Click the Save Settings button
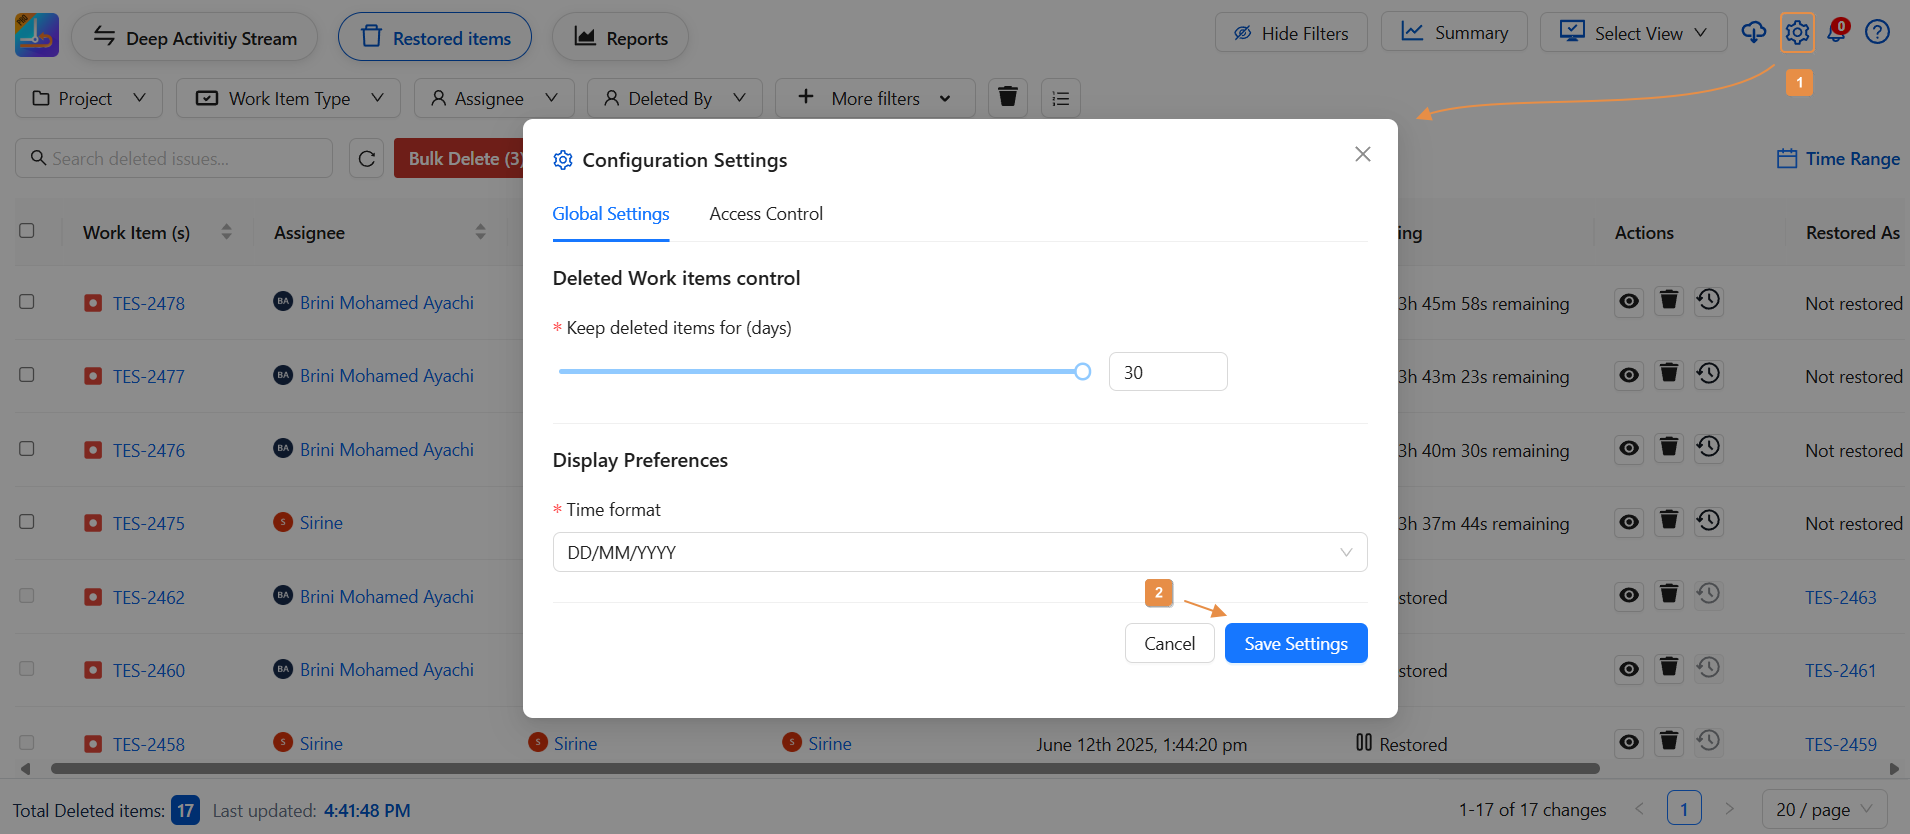 (1296, 643)
